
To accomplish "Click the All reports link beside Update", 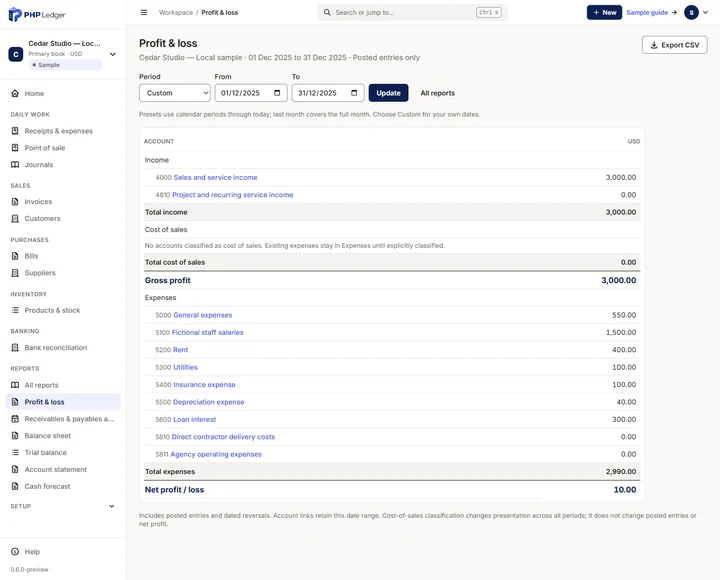I will point(438,93).
